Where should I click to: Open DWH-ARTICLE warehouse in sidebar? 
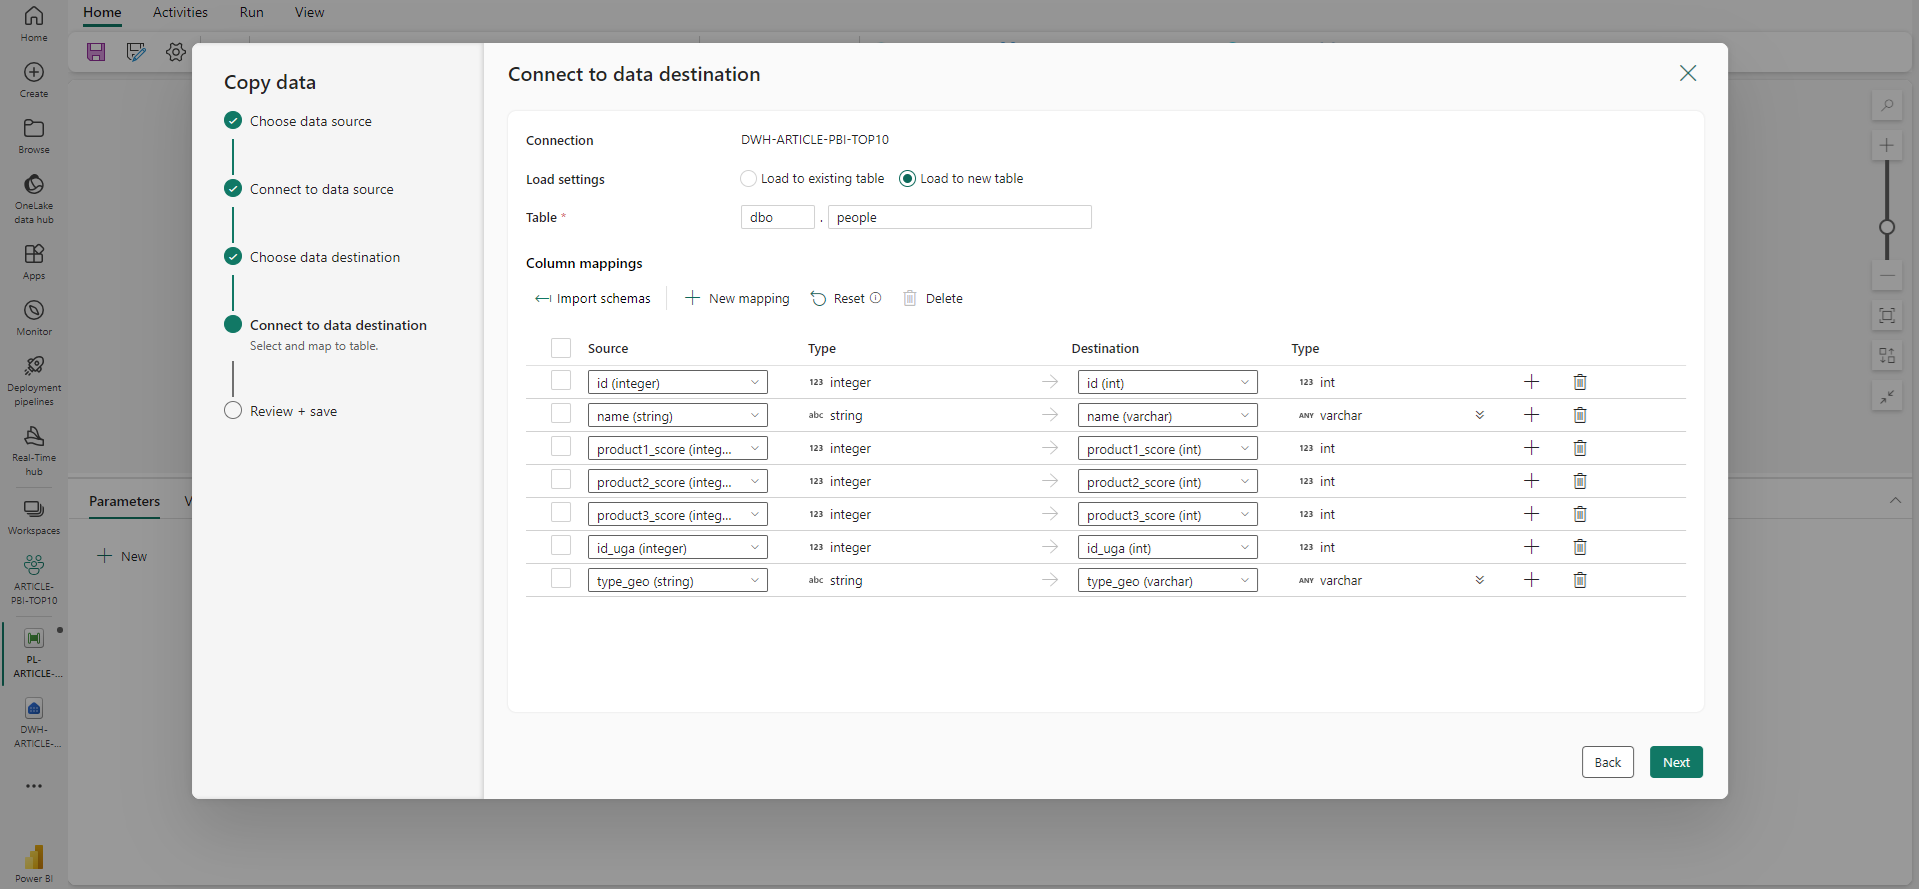coord(34,723)
